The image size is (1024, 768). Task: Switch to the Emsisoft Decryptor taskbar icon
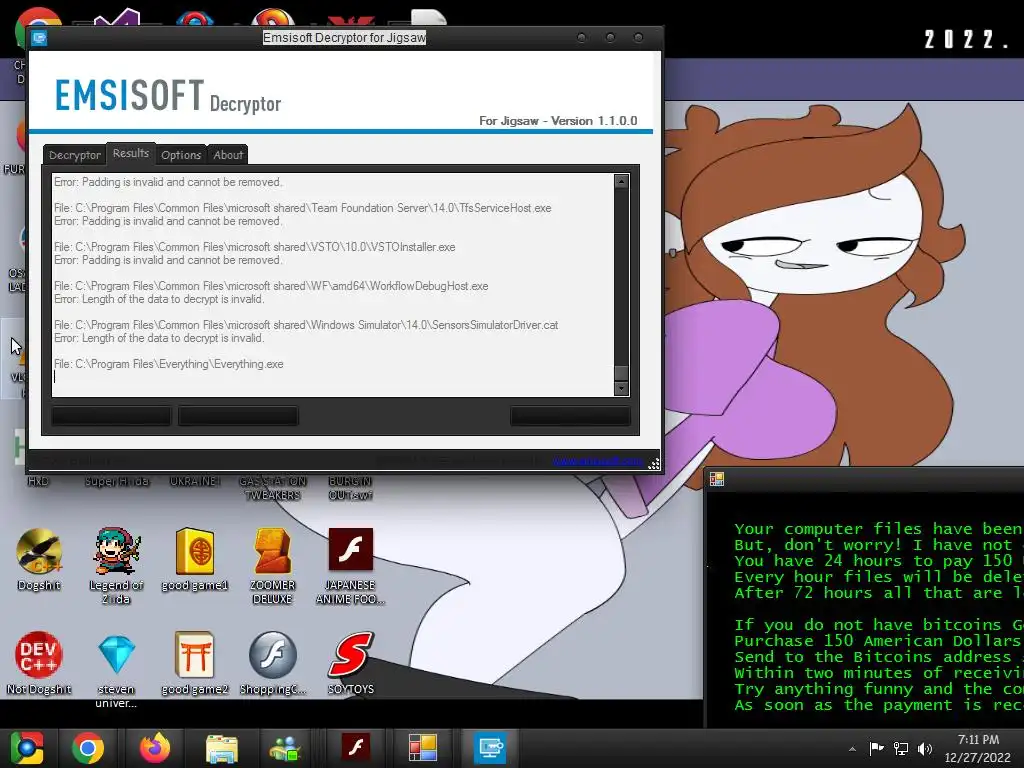[x=490, y=748]
